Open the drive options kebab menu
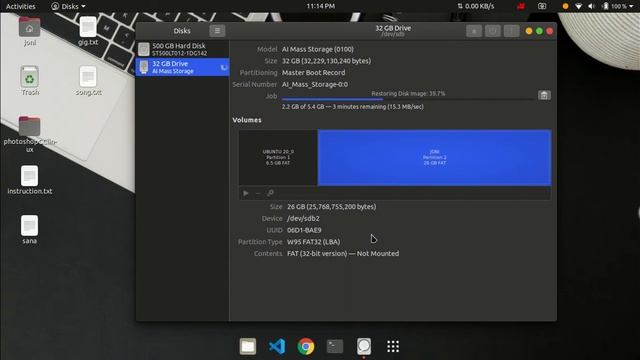Screen dimensions: 640x360 [511, 31]
